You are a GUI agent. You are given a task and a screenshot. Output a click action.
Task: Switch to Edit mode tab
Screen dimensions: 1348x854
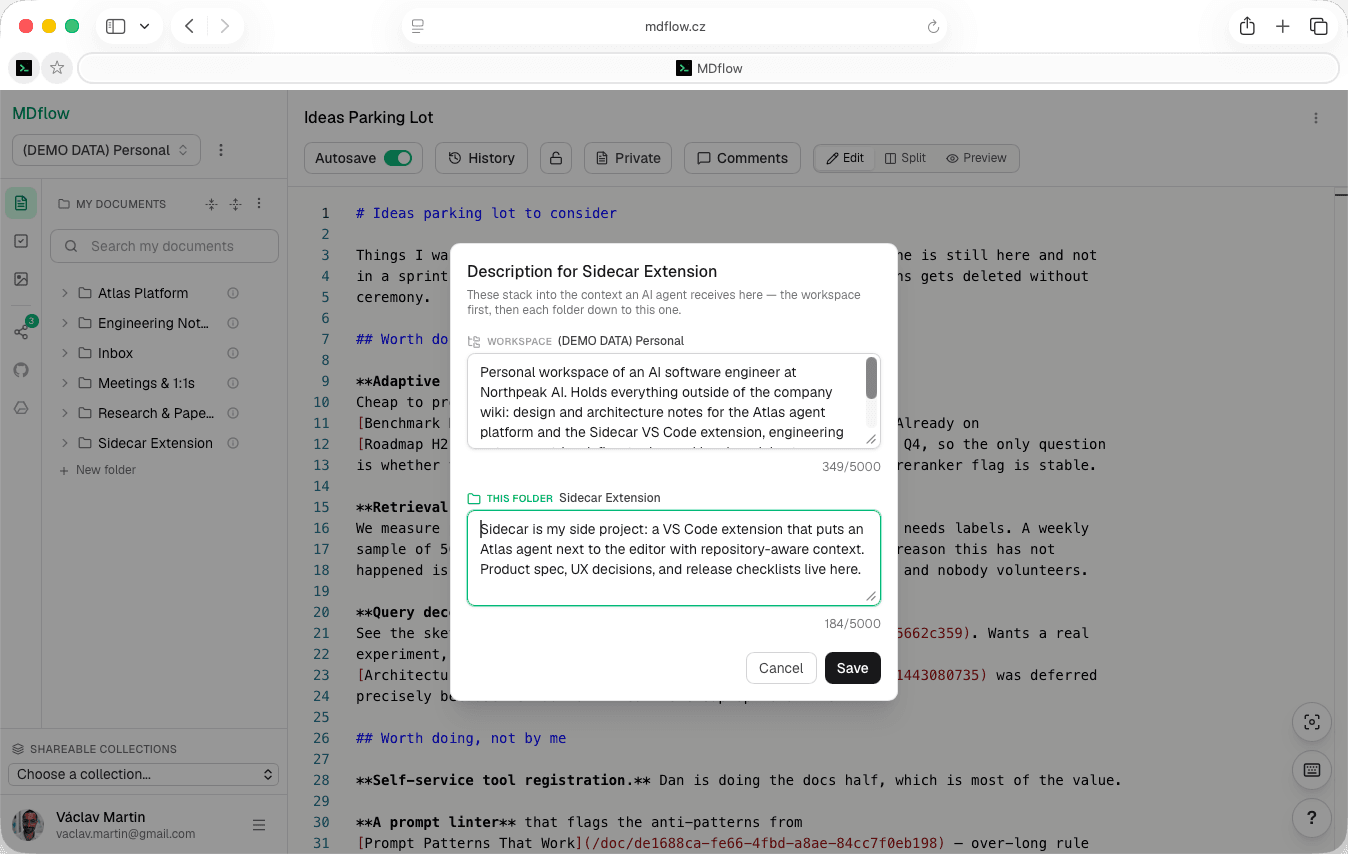click(x=845, y=158)
